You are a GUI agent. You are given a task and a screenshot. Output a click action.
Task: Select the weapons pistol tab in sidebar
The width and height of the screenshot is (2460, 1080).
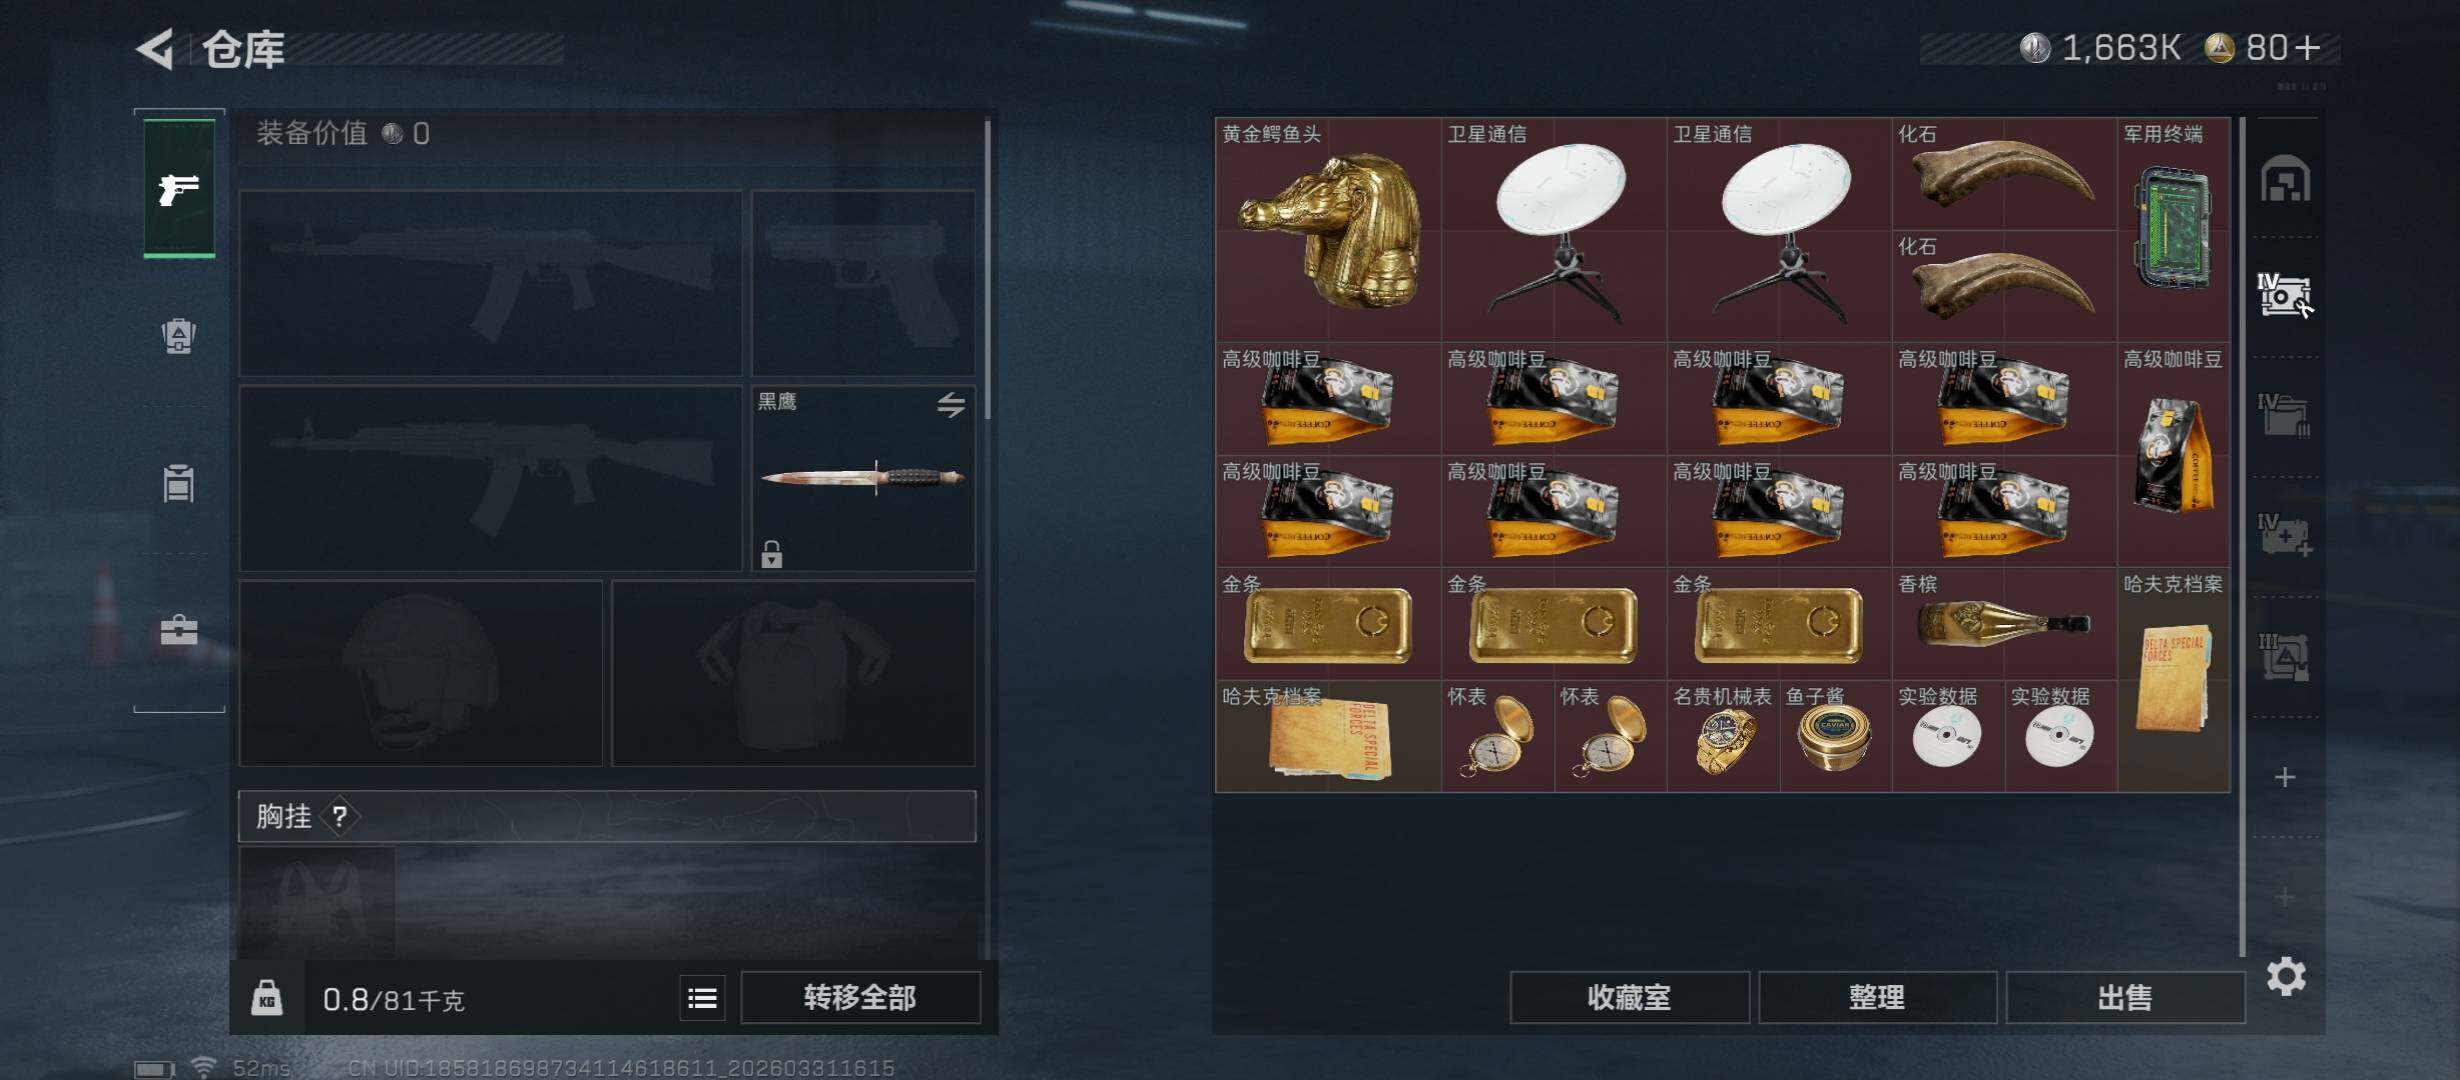[179, 188]
